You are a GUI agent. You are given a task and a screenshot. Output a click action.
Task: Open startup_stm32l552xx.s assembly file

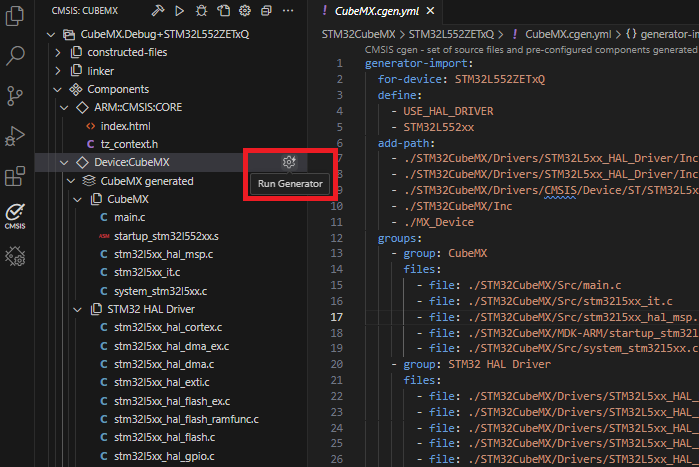[x=165, y=236]
